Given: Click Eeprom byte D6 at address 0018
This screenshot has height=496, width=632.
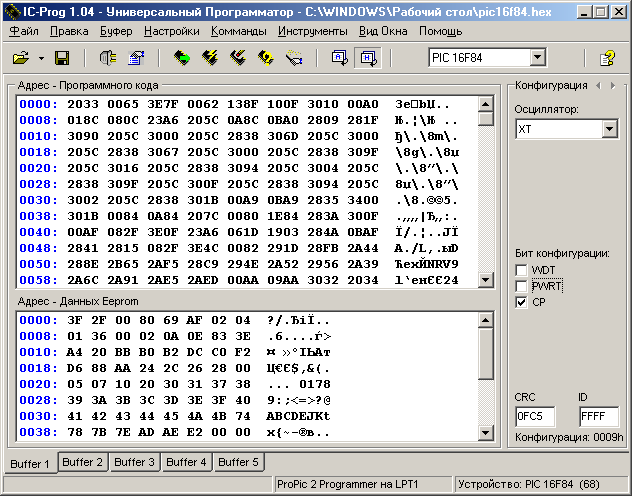Looking at the screenshot, I should [75, 368].
